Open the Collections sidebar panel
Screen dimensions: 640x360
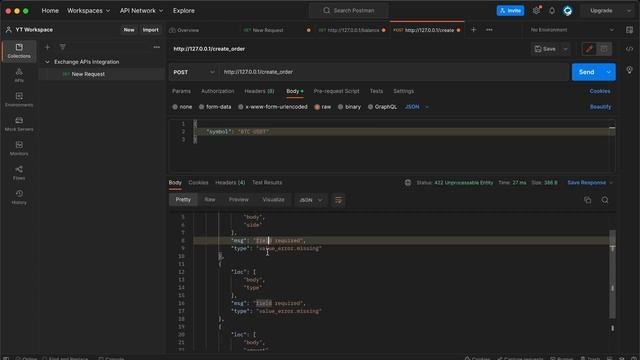pos(19,51)
